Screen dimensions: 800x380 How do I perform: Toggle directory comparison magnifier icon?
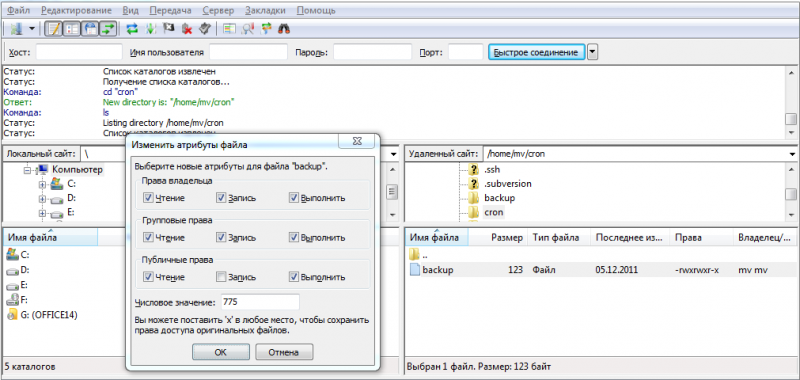pyautogui.click(x=248, y=29)
